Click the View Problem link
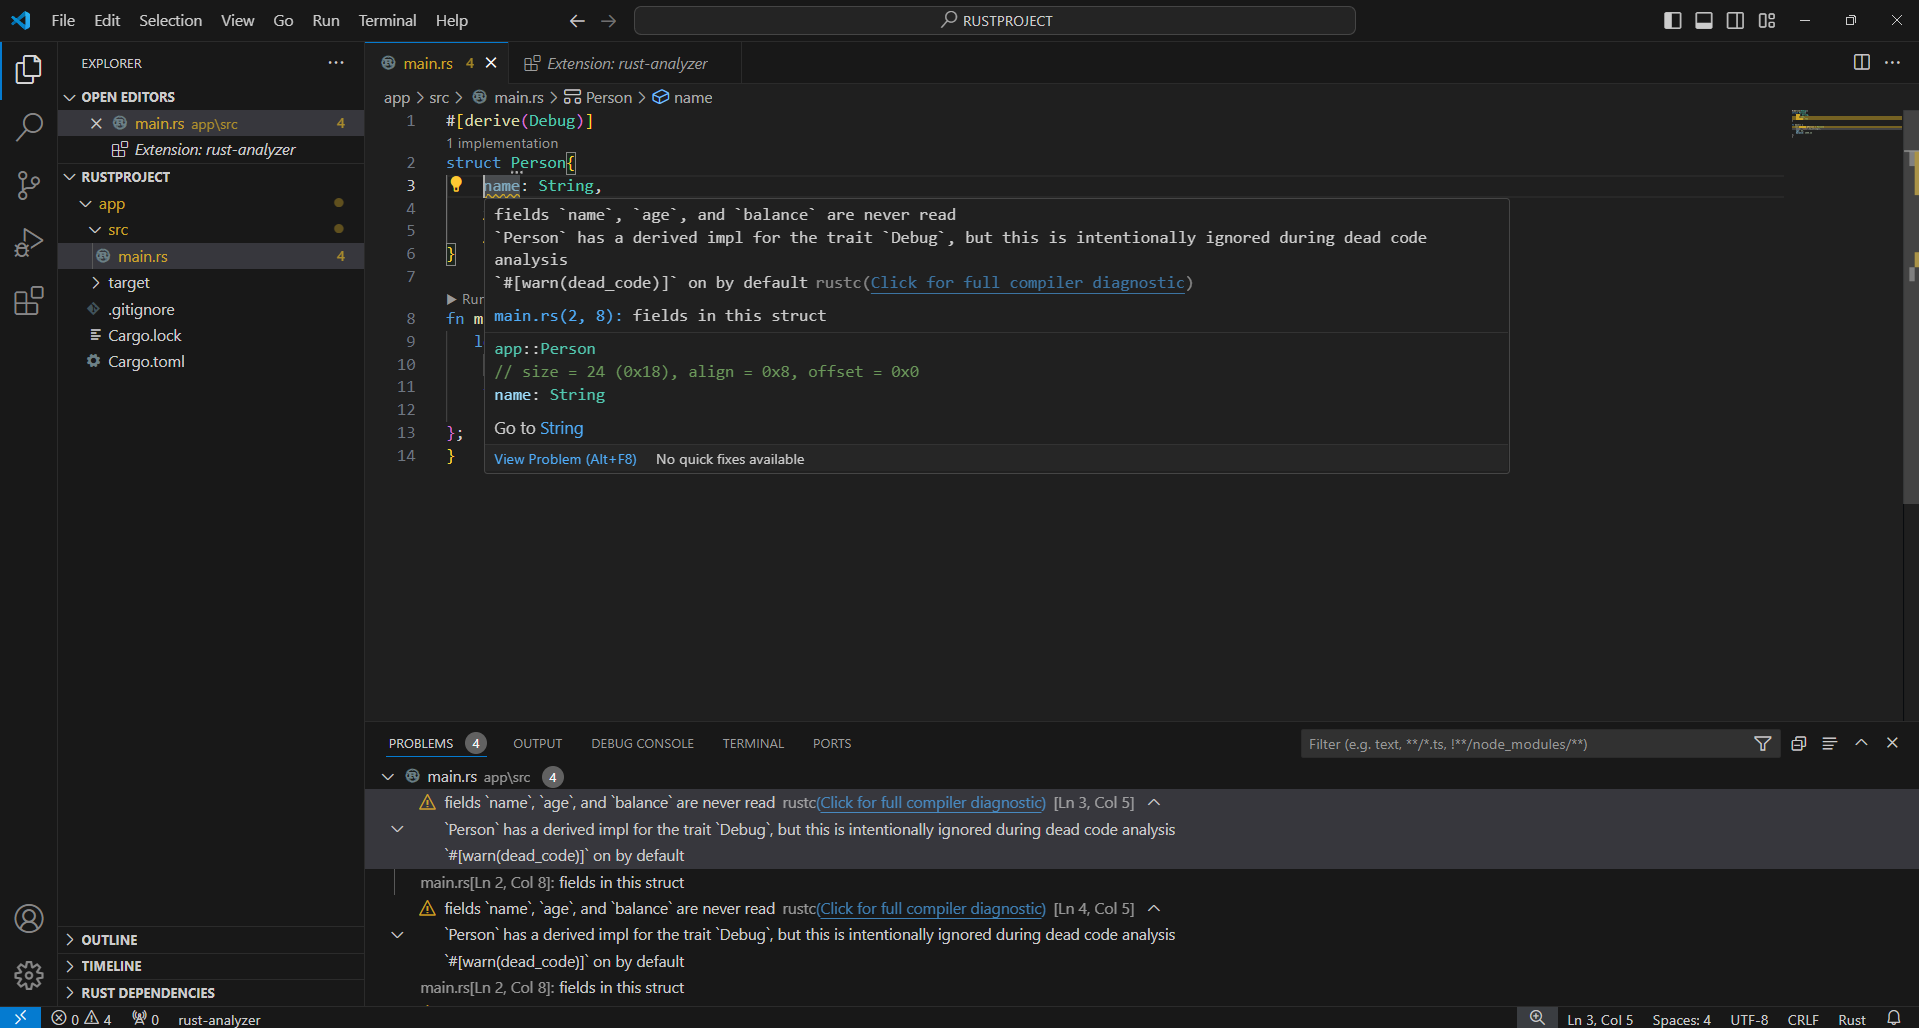1919x1028 pixels. (x=565, y=459)
